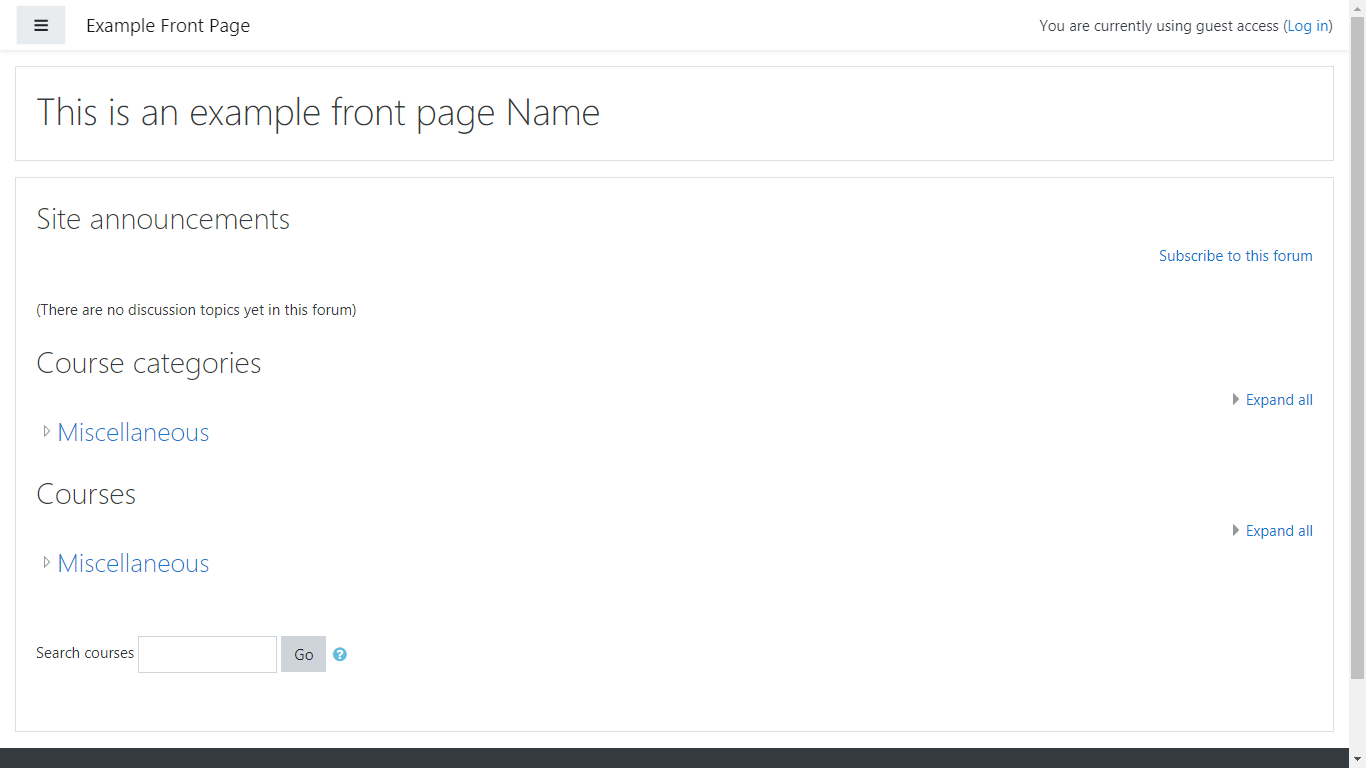The image size is (1366, 768).
Task: Subscribe to this forum
Action: [x=1235, y=256]
